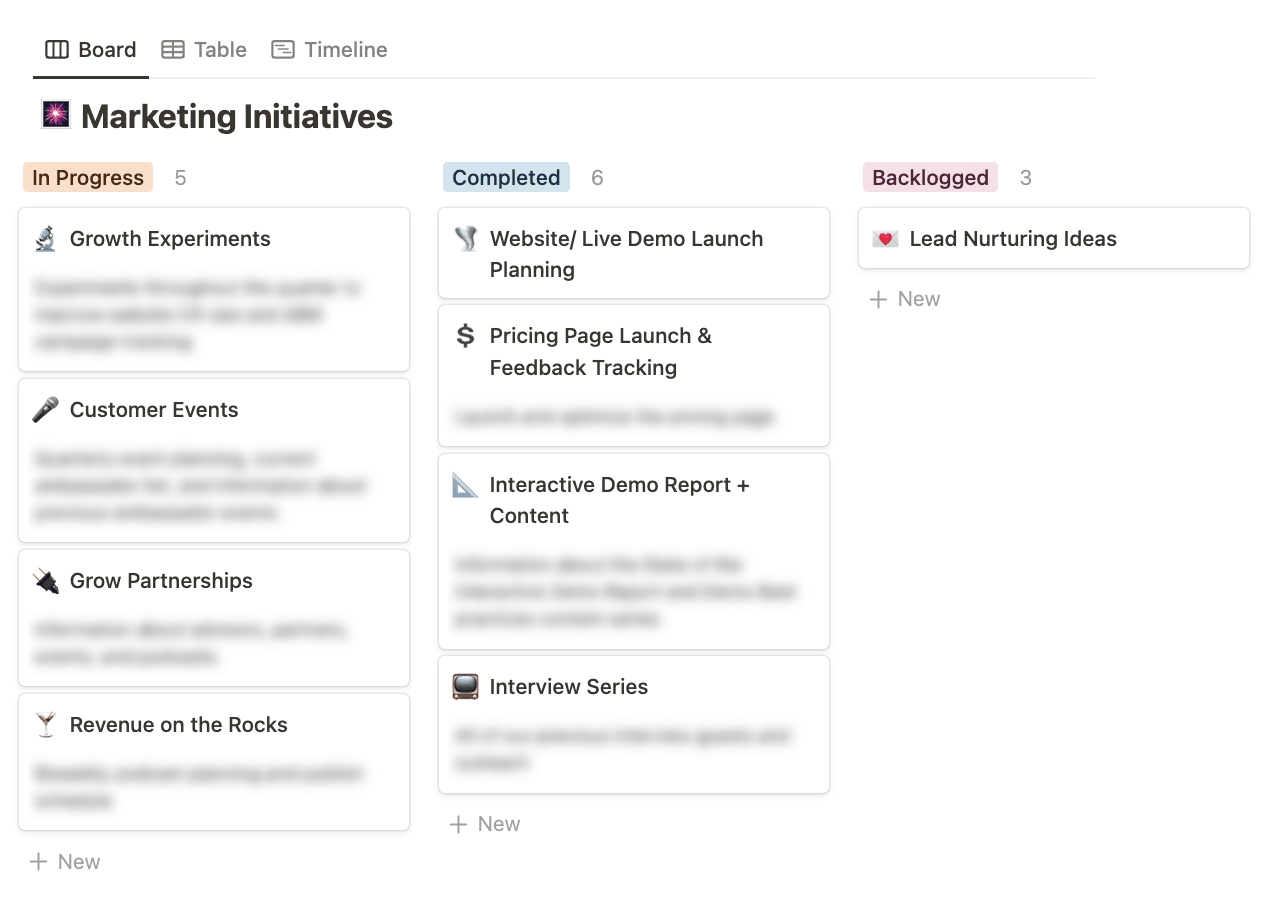The image size is (1268, 916).
Task: Click the blue Completed status label
Action: 506,178
